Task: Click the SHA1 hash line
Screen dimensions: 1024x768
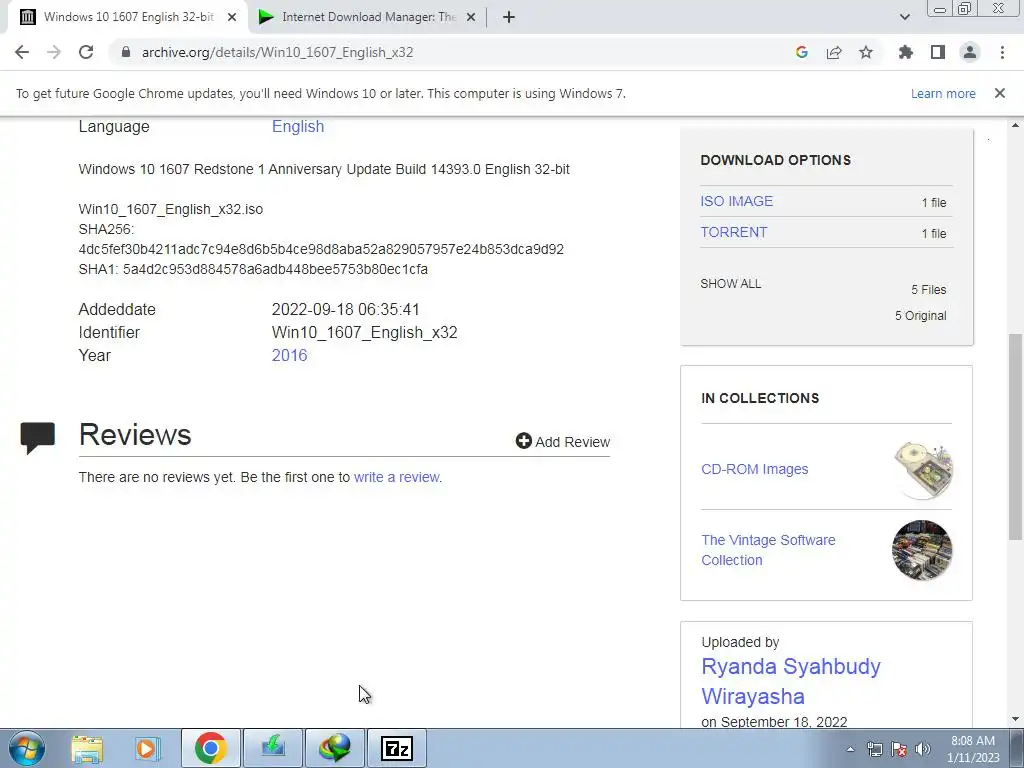Action: click(253, 269)
